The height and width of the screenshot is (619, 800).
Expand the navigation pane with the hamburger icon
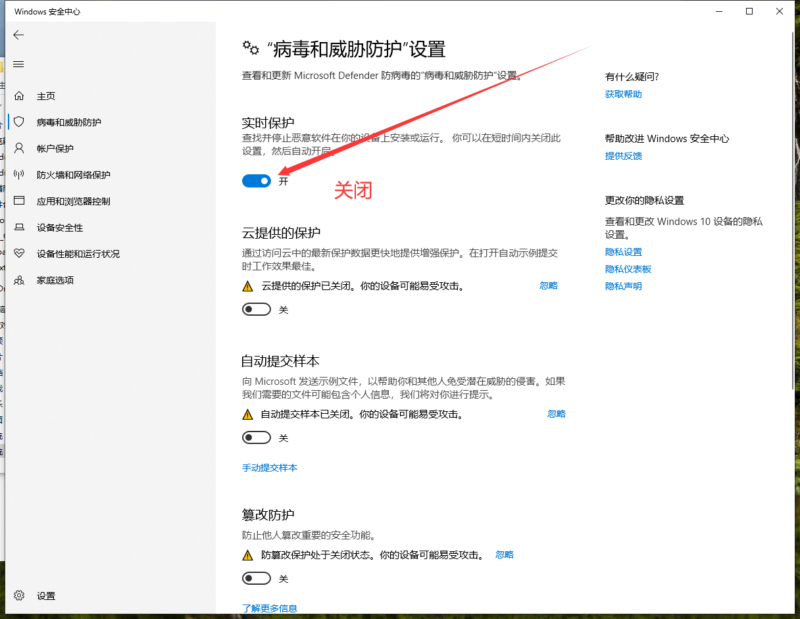pyautogui.click(x=18, y=63)
